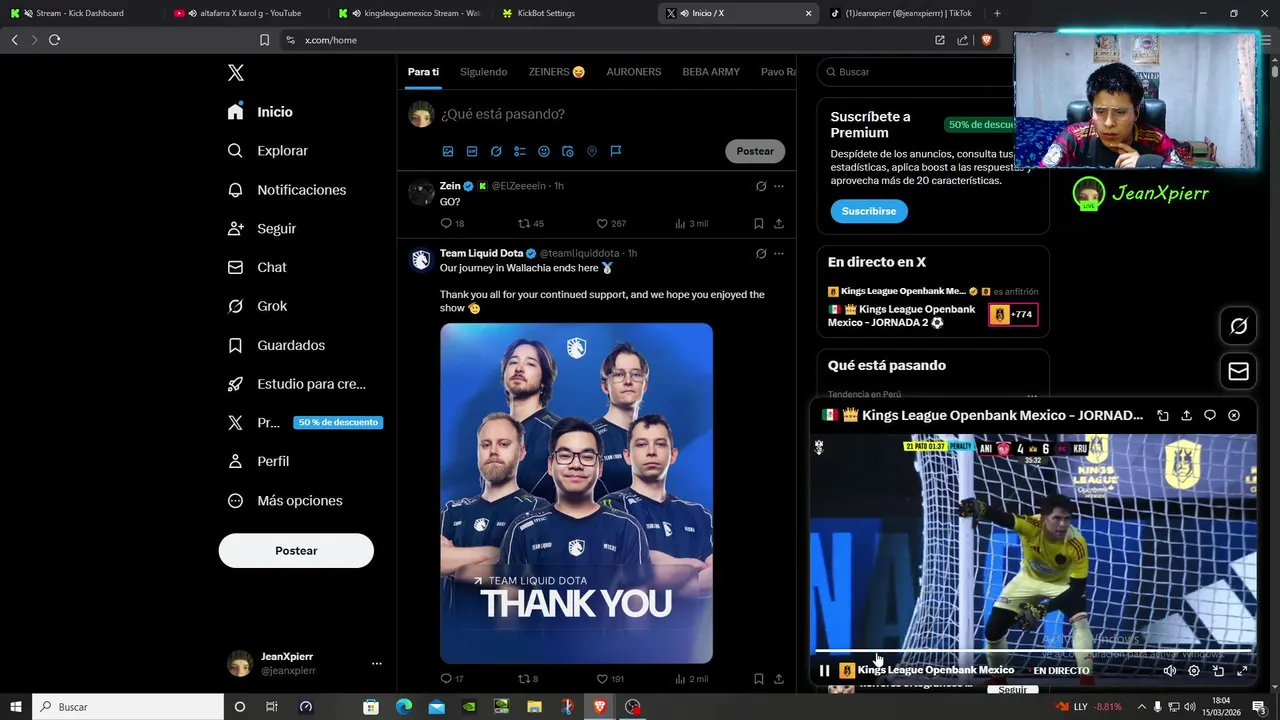
Task: Pause the Kings League live video
Action: tap(825, 671)
